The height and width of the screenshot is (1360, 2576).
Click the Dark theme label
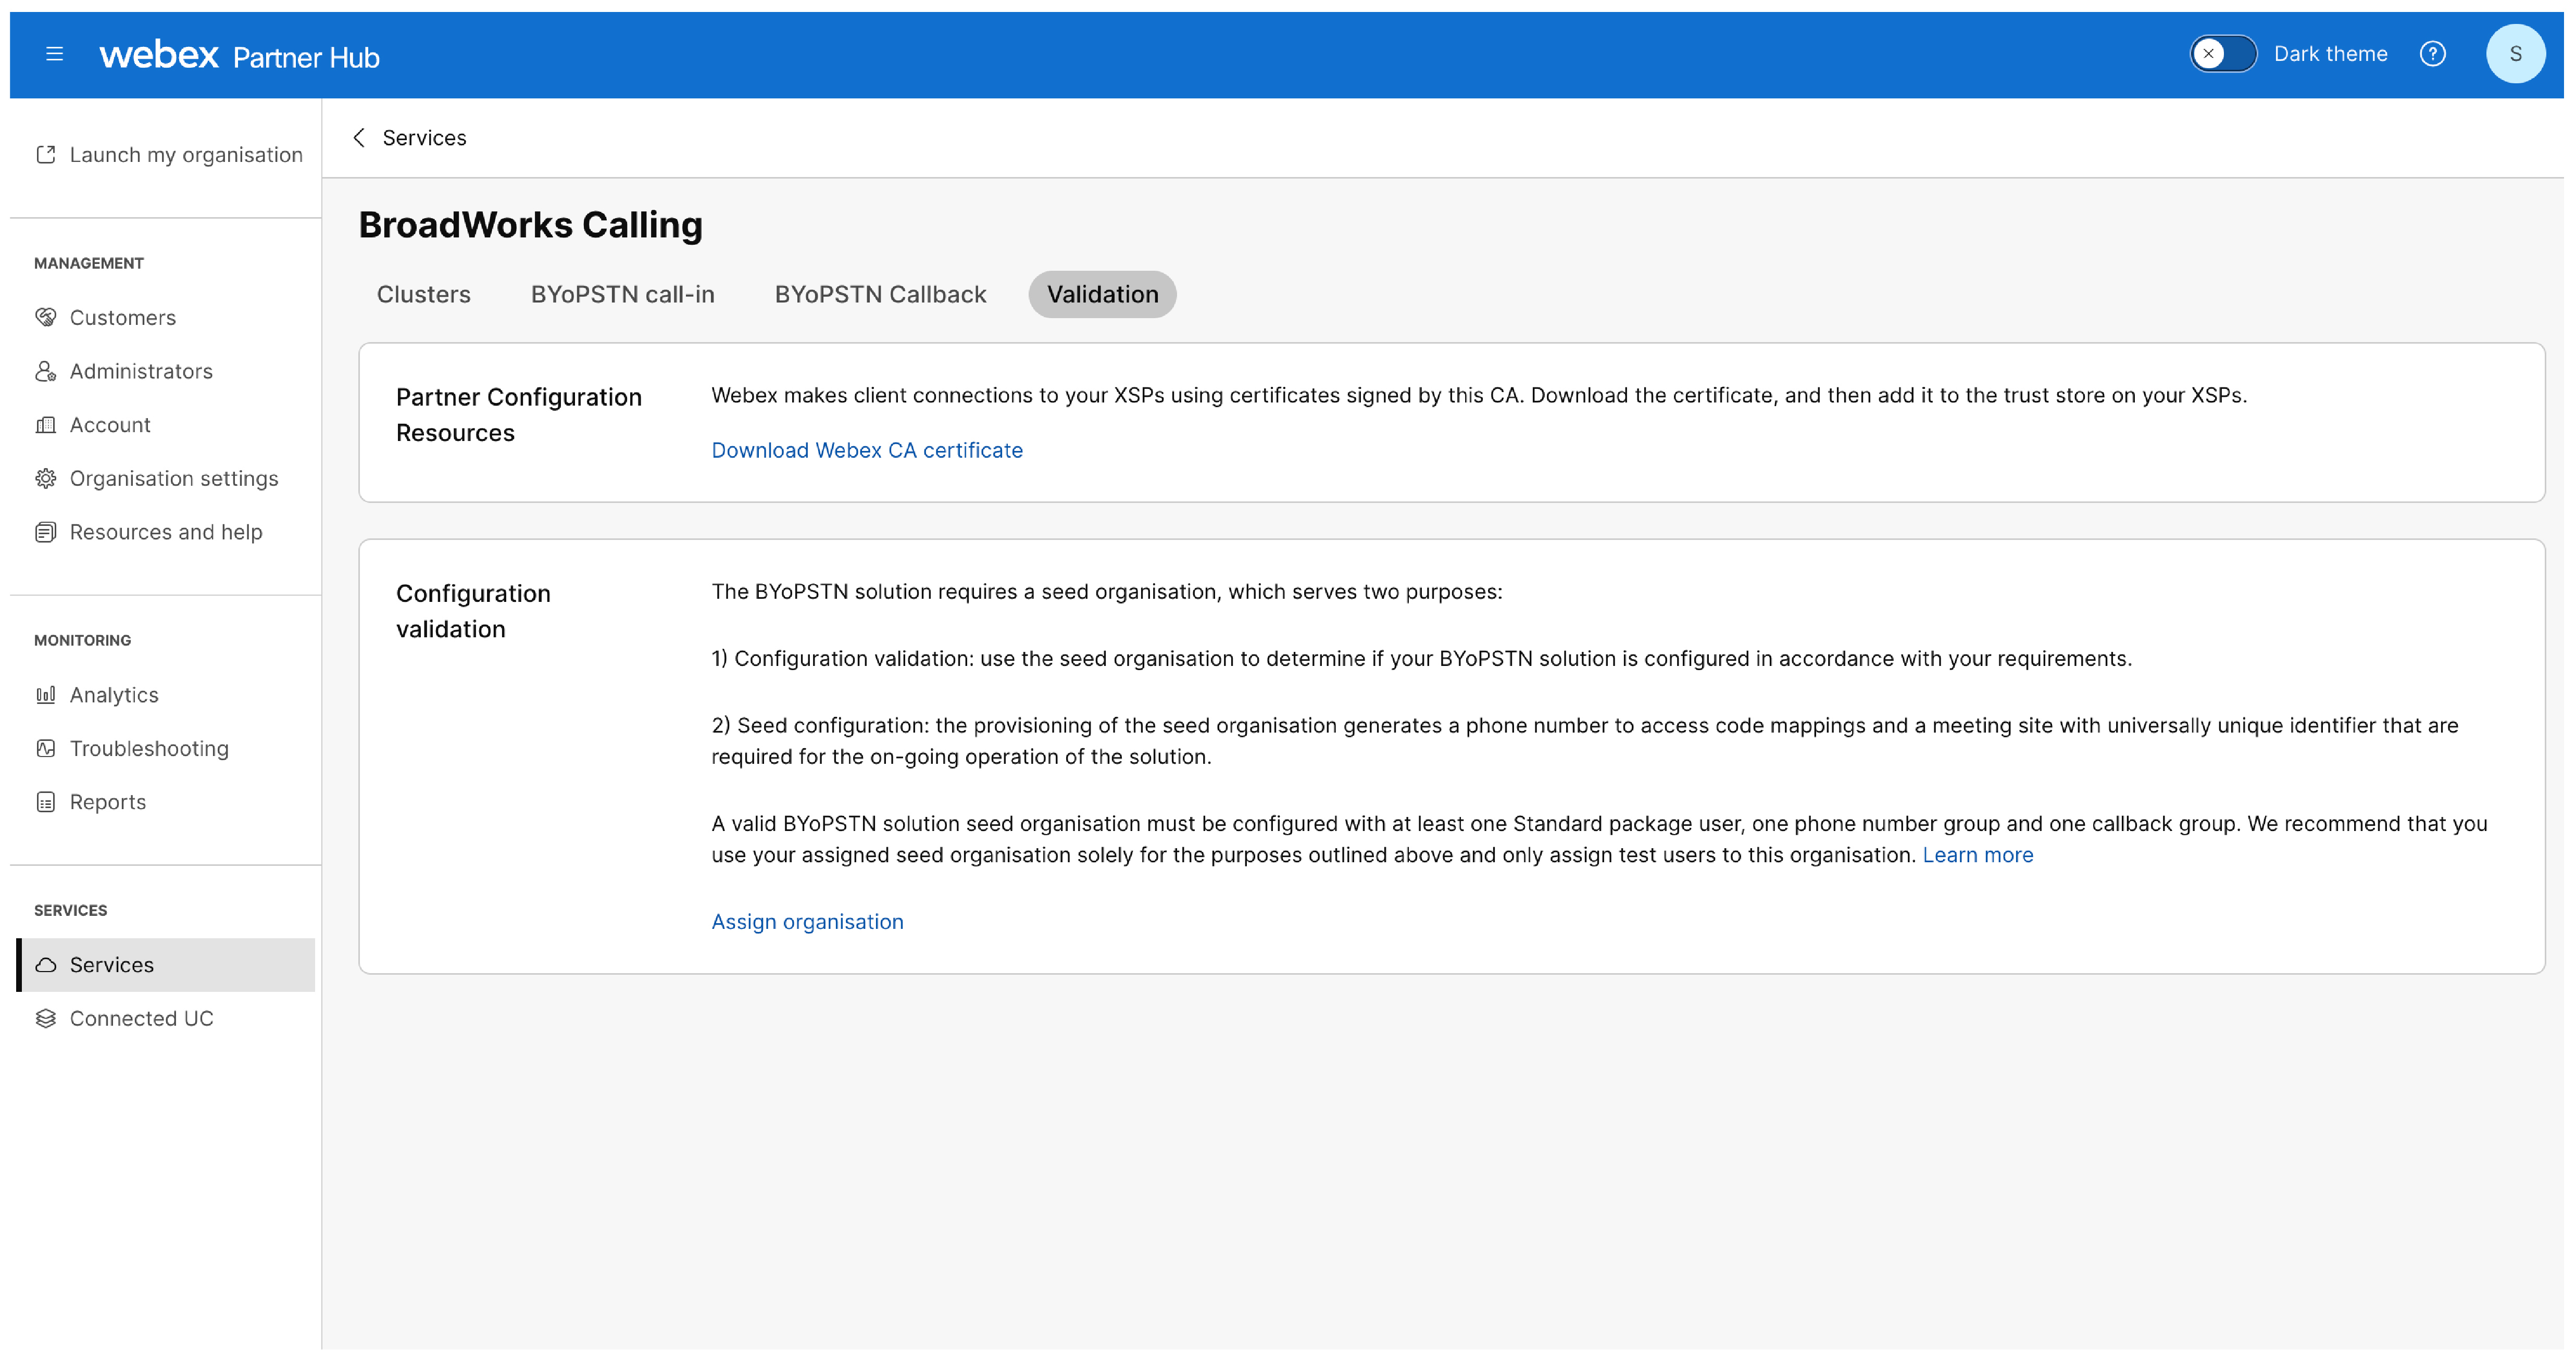(2330, 54)
